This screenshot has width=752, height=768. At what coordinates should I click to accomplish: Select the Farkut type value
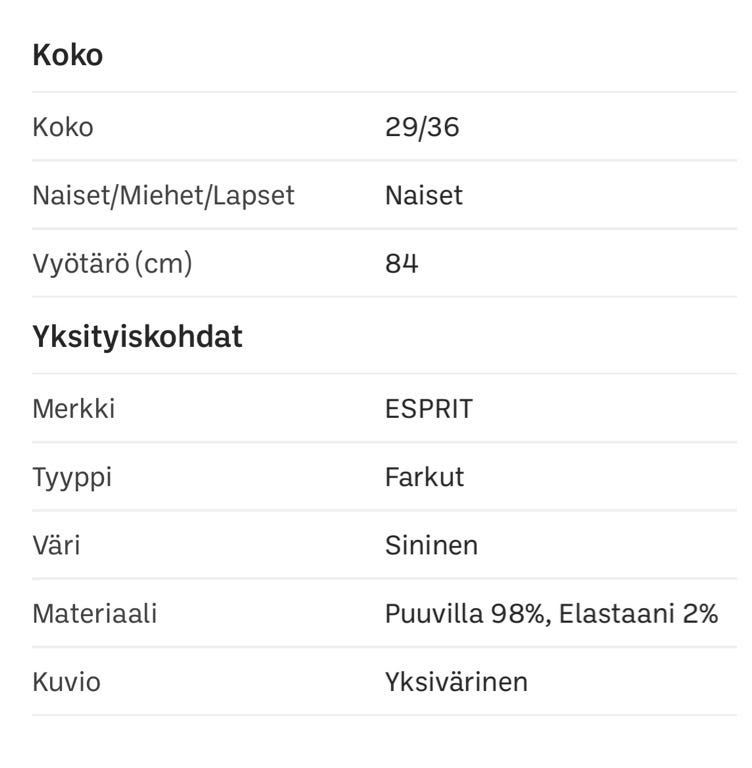click(x=424, y=477)
